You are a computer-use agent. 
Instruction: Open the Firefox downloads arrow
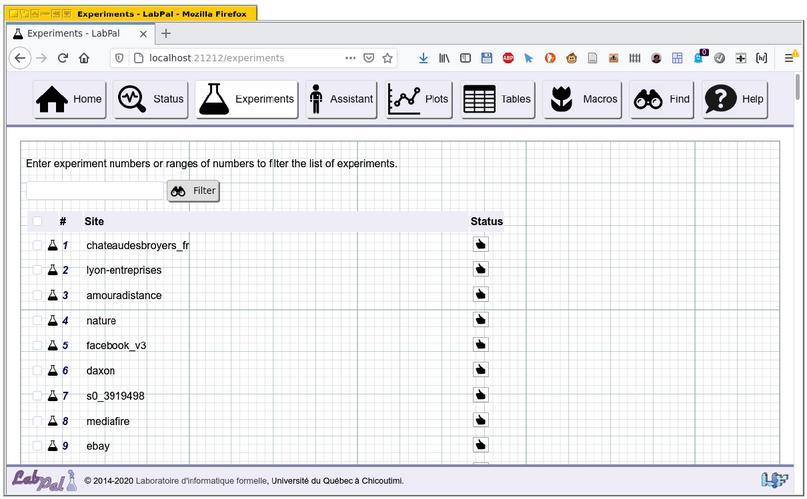[x=423, y=58]
